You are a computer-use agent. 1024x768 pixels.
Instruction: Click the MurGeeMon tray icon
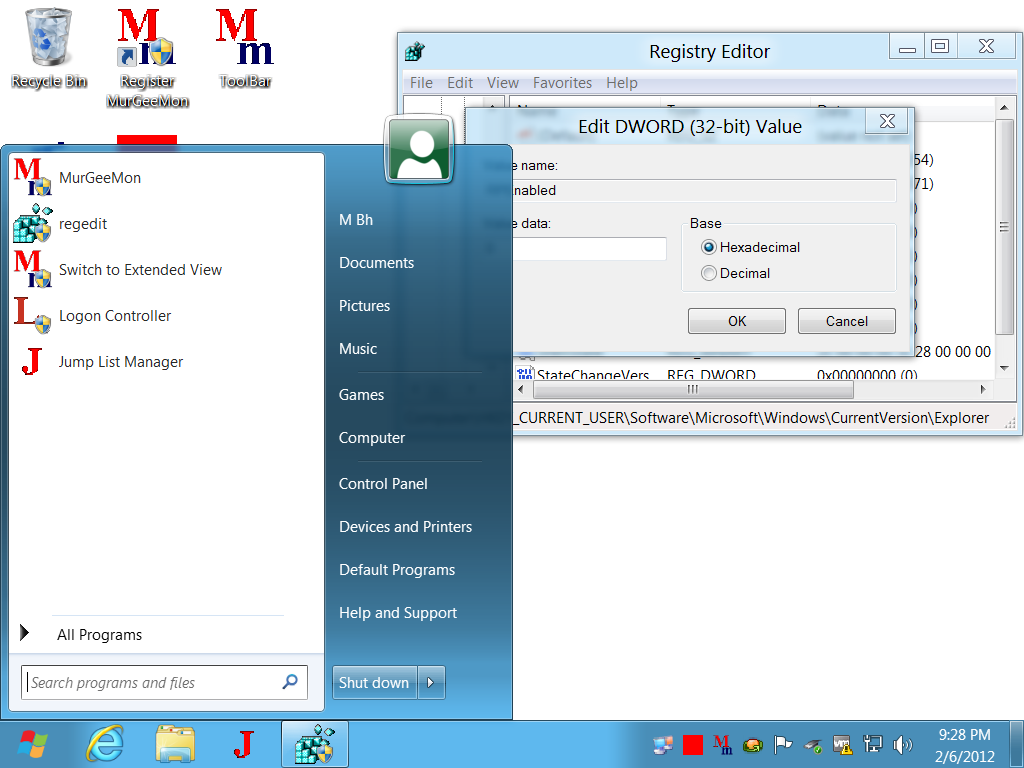pos(722,745)
